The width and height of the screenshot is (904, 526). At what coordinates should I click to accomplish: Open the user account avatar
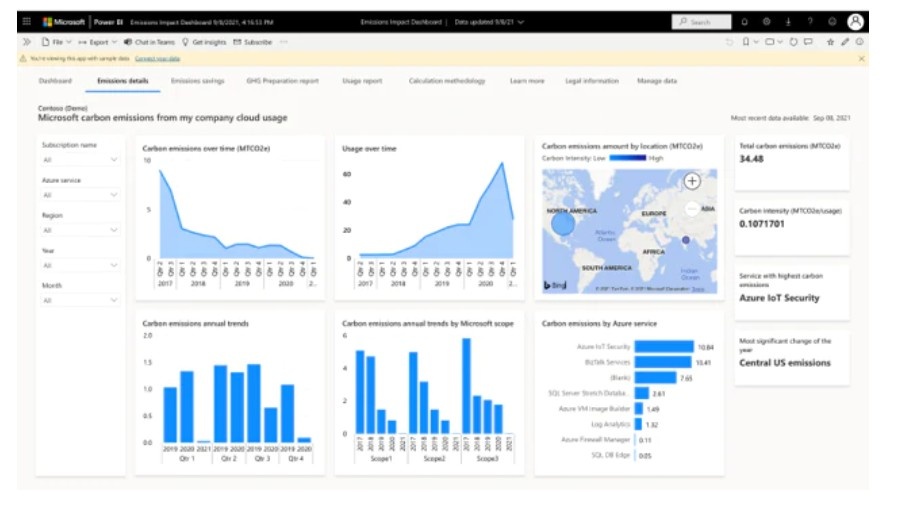tap(856, 22)
